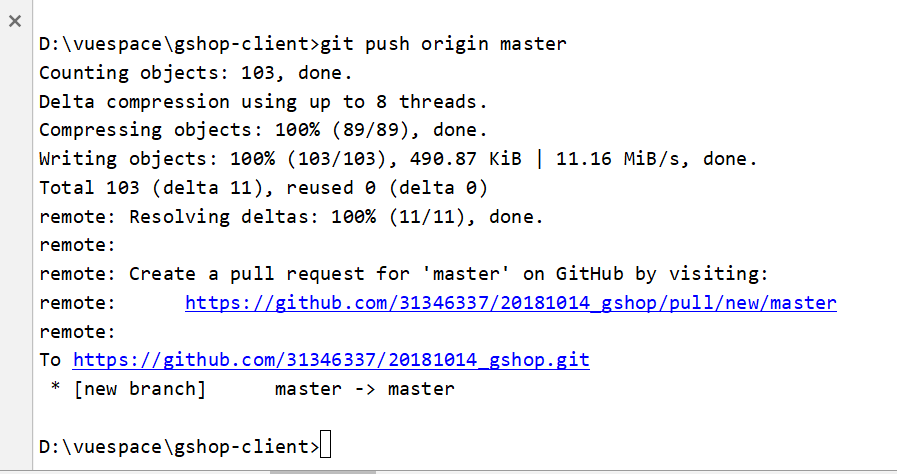Click the word 'To' before the git URL
Viewport: 897px width, 474px height.
50,360
